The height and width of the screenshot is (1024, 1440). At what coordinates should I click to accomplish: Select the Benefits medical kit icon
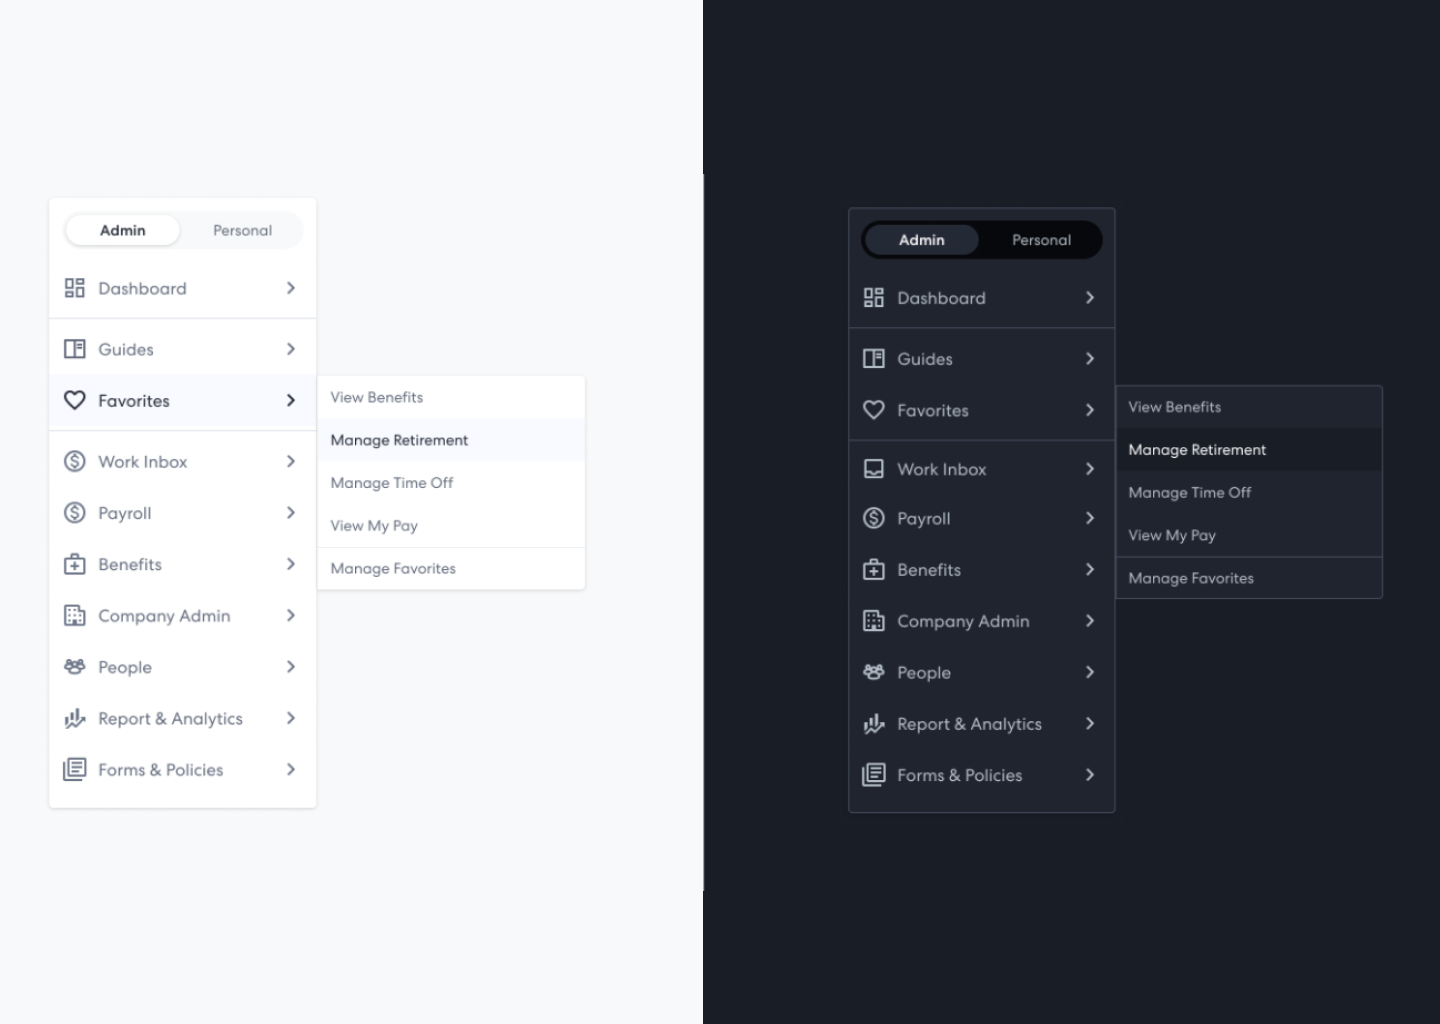75,564
